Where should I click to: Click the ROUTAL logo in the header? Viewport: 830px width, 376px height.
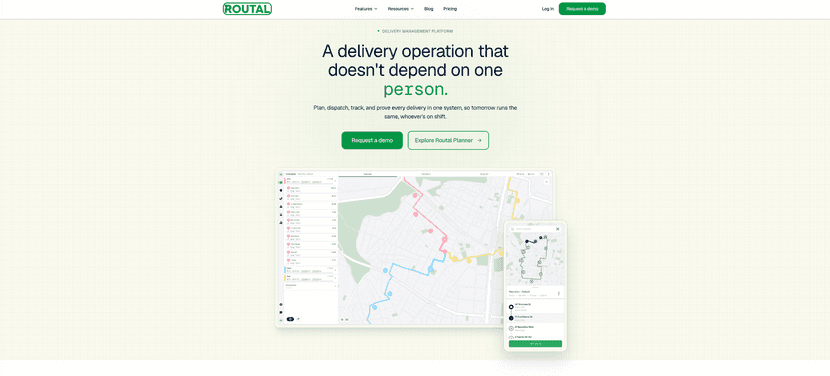pyautogui.click(x=247, y=8)
